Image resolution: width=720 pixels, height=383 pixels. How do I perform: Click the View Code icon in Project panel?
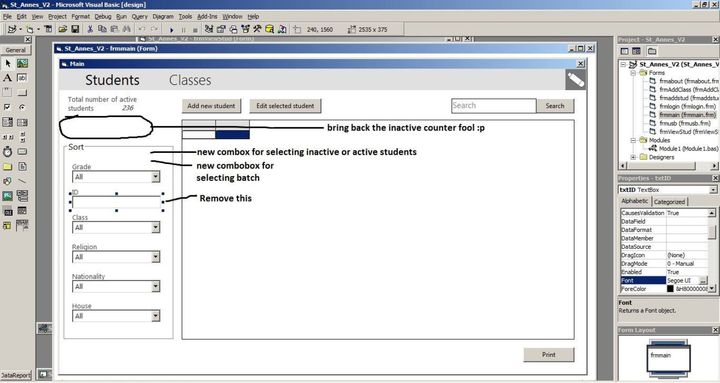[624, 51]
